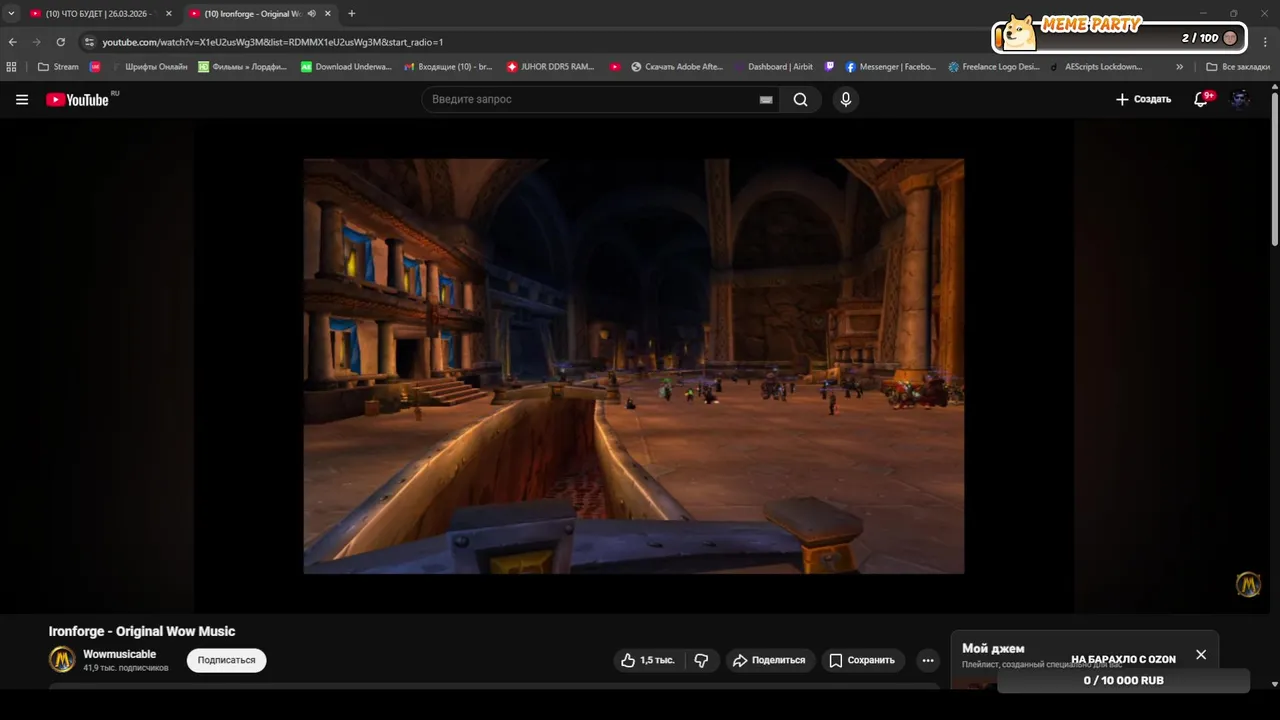Click the 0 / 10 000 RUB goal bar

pos(1123,680)
